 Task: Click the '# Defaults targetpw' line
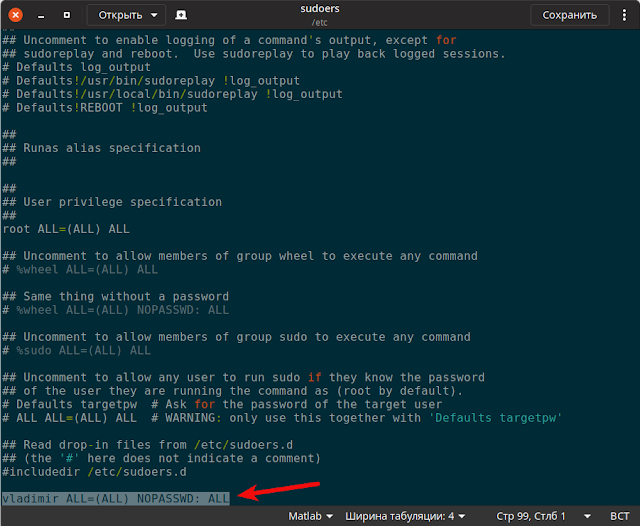tap(222, 404)
